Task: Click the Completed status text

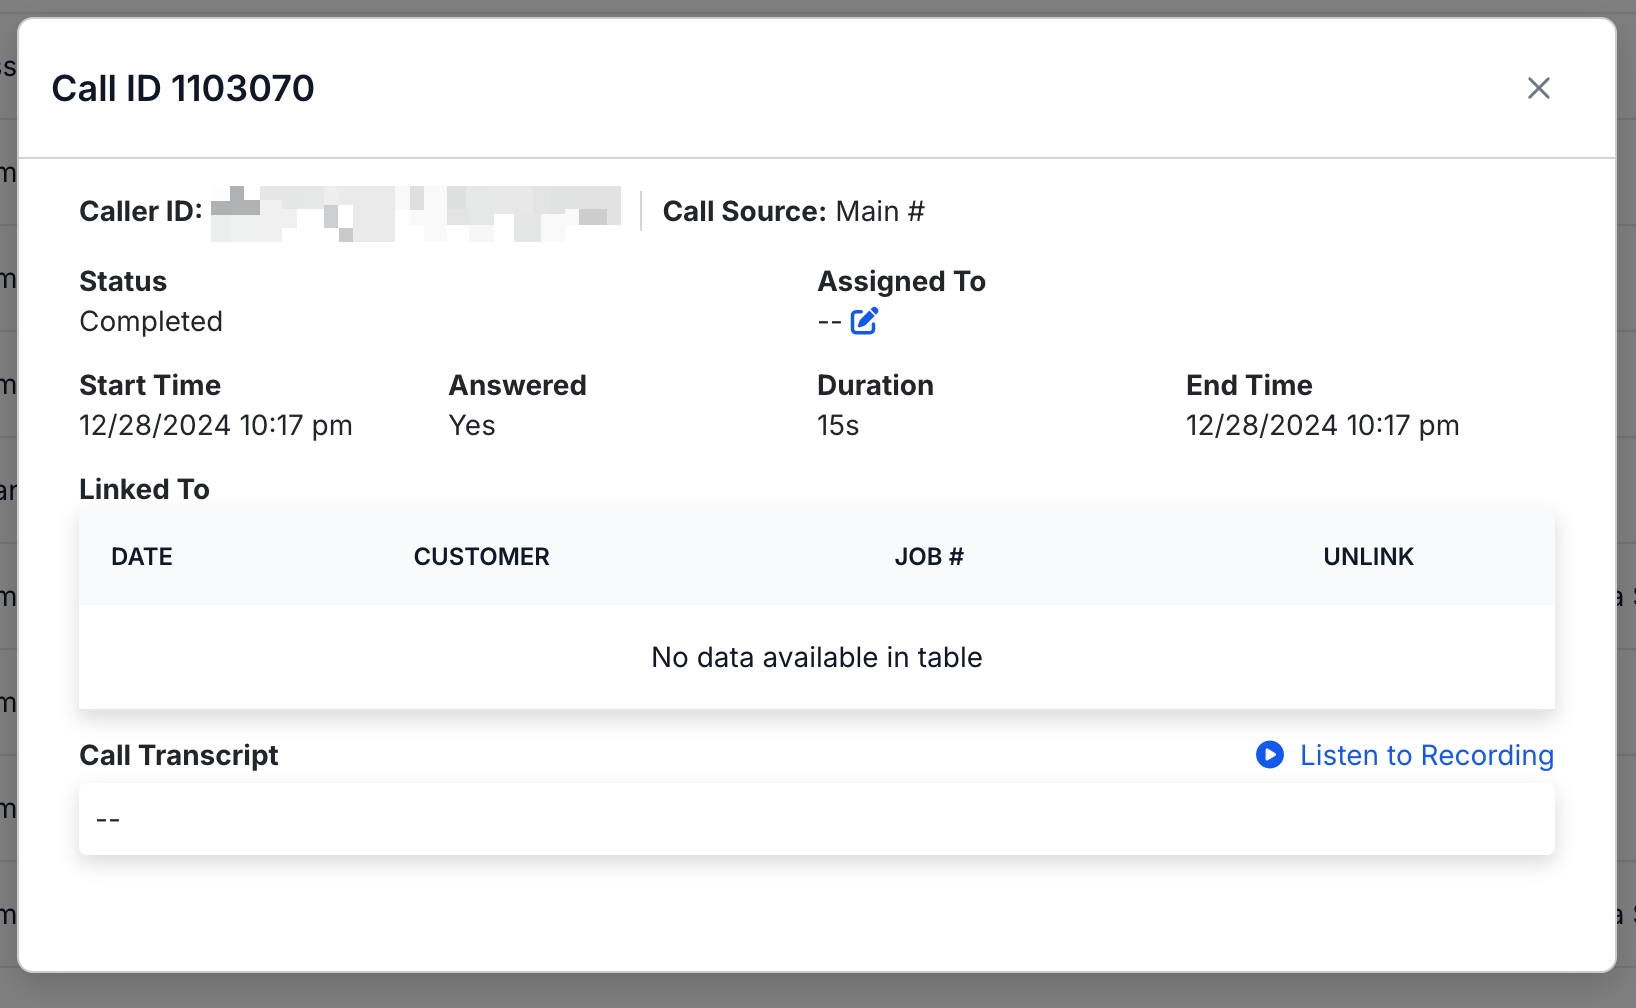Action: click(151, 321)
